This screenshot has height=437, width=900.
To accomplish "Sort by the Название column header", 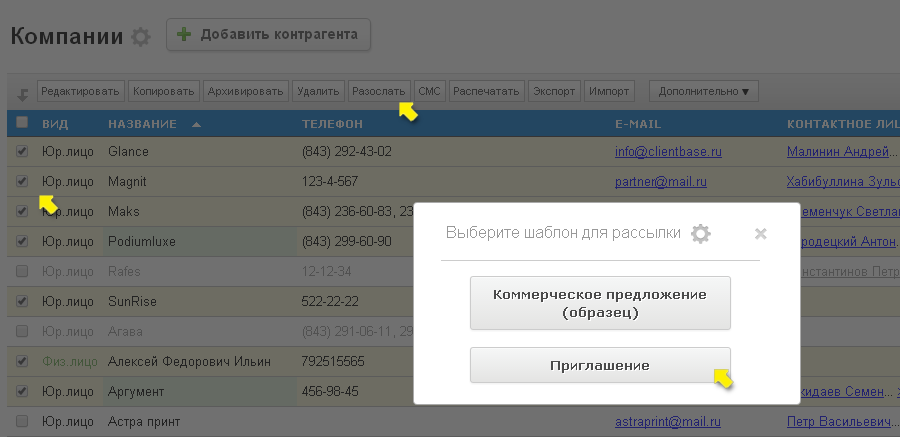I will coord(143,124).
